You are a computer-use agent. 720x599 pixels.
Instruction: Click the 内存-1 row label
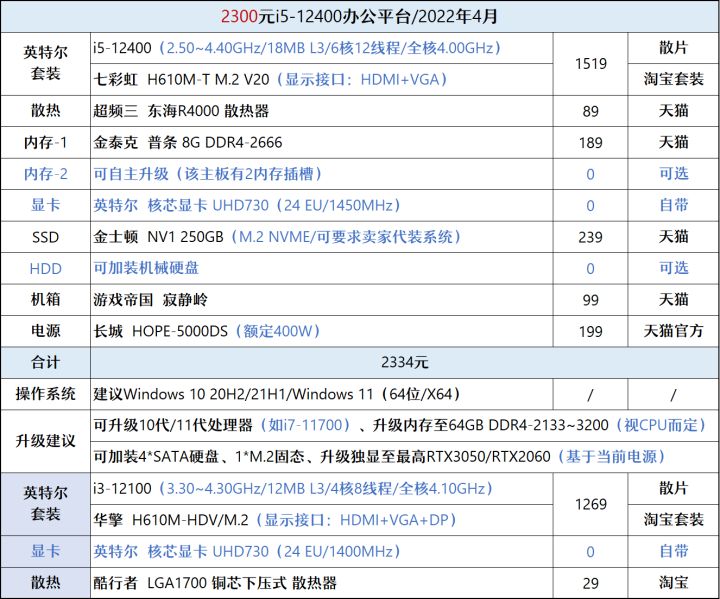45,142
